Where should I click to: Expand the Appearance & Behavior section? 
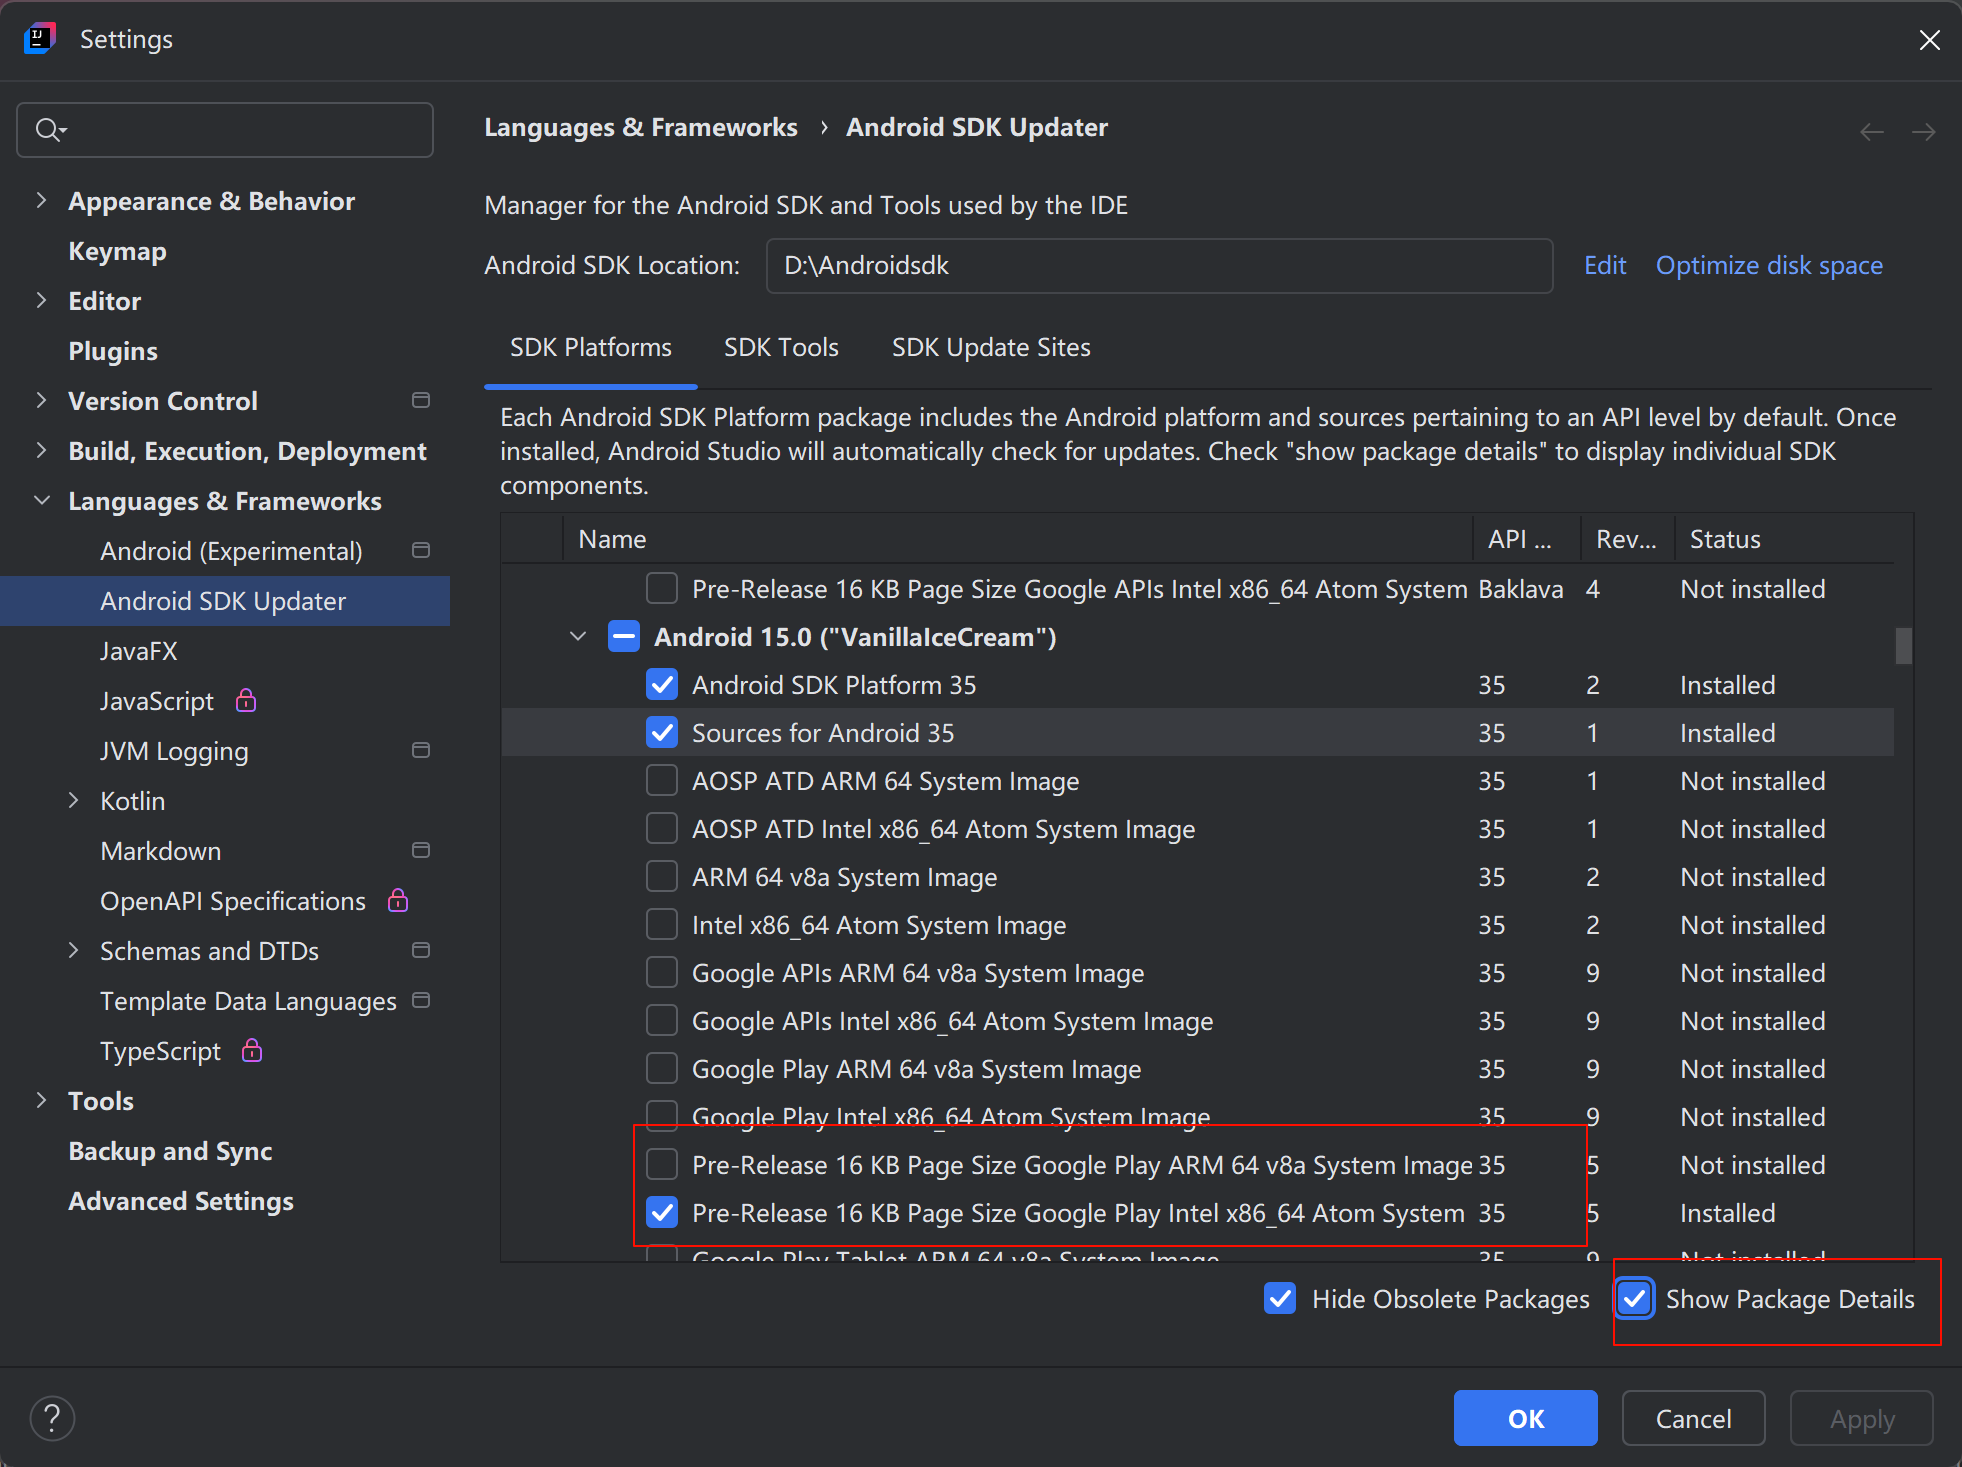pyautogui.click(x=41, y=201)
